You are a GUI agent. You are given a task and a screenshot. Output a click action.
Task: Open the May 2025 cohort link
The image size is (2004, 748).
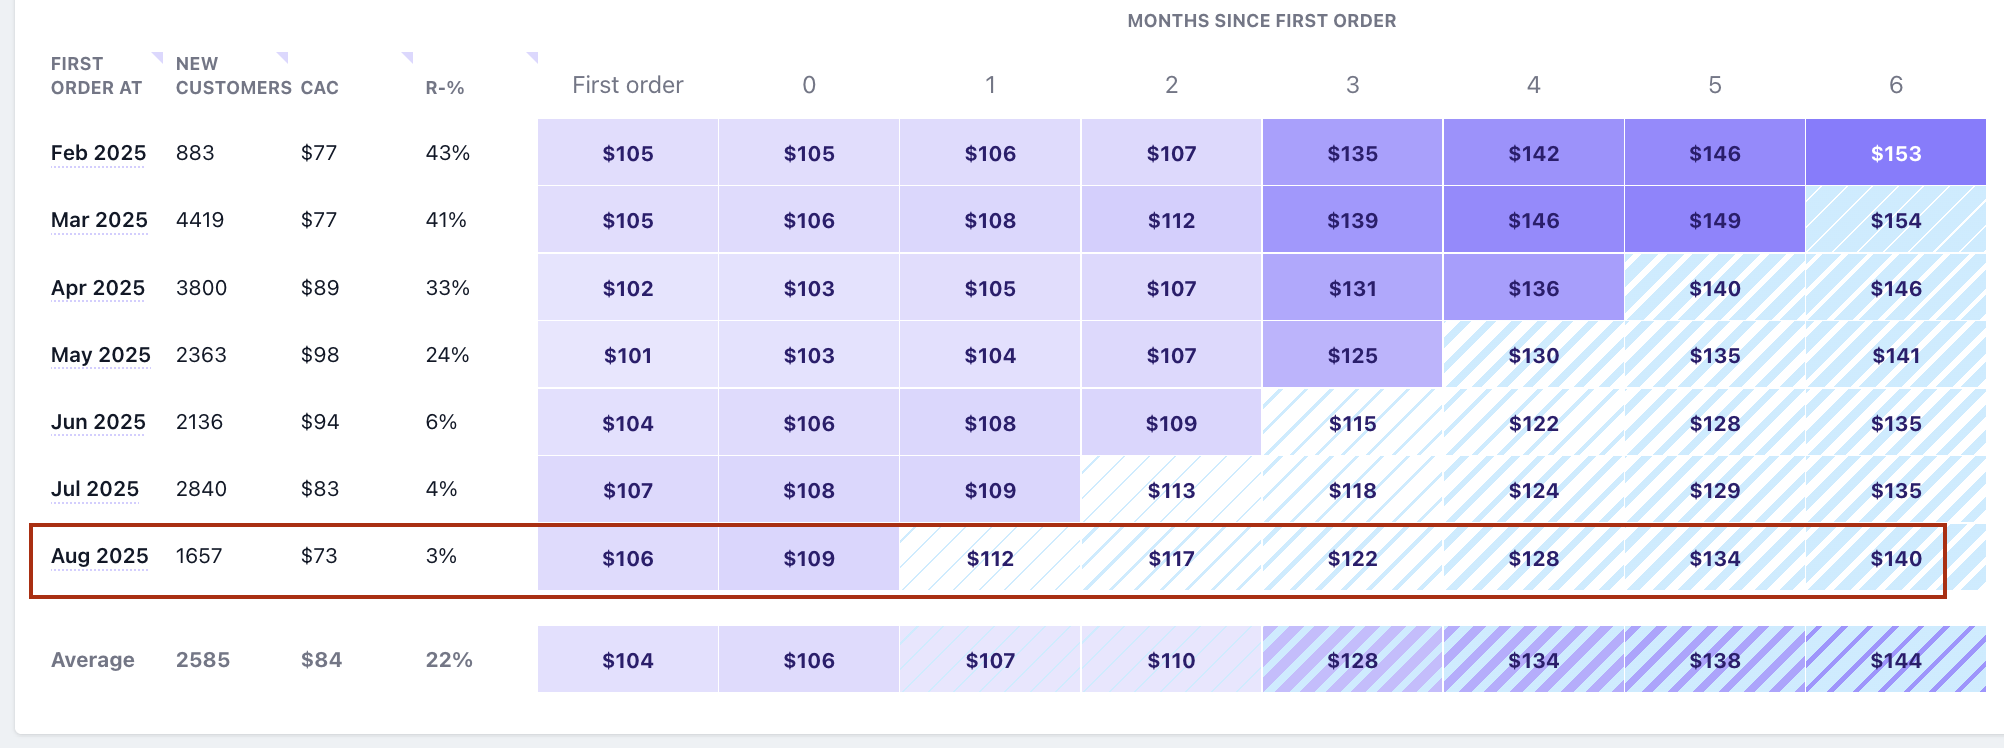[x=101, y=355]
